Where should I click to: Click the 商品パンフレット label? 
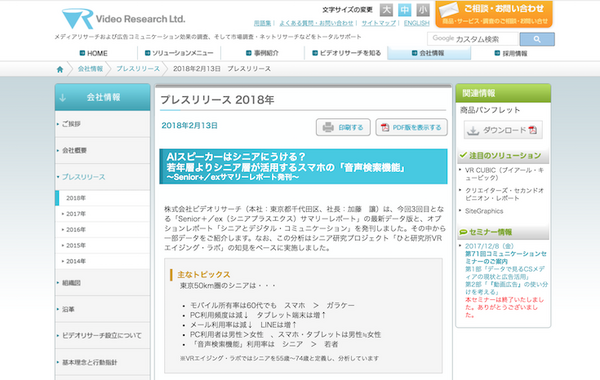click(490, 110)
